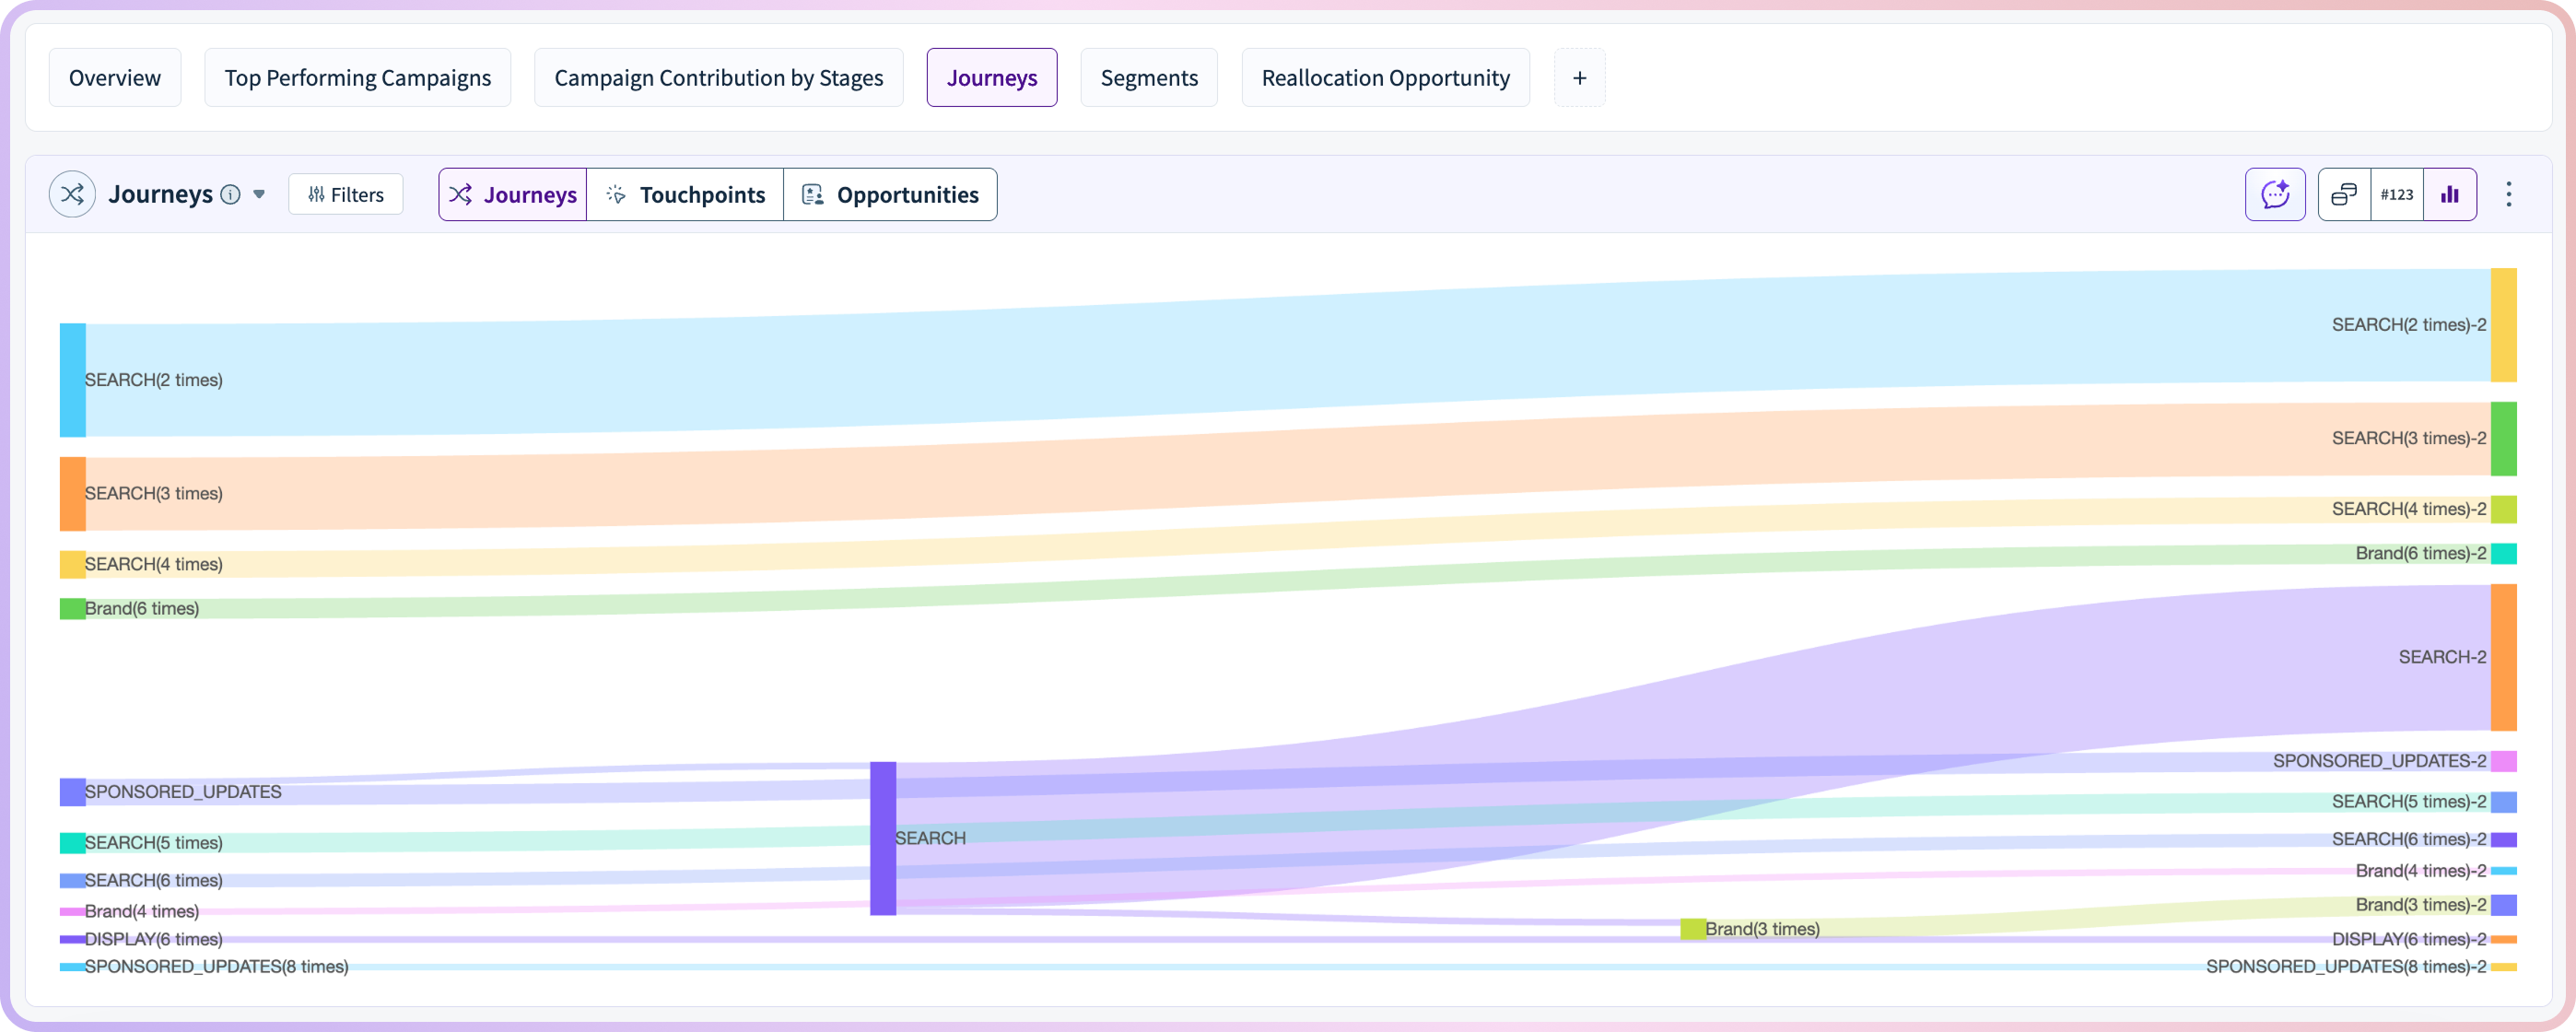Select the Opportunities view toggle
Screen dimensions: 2576x1032
(x=890, y=195)
